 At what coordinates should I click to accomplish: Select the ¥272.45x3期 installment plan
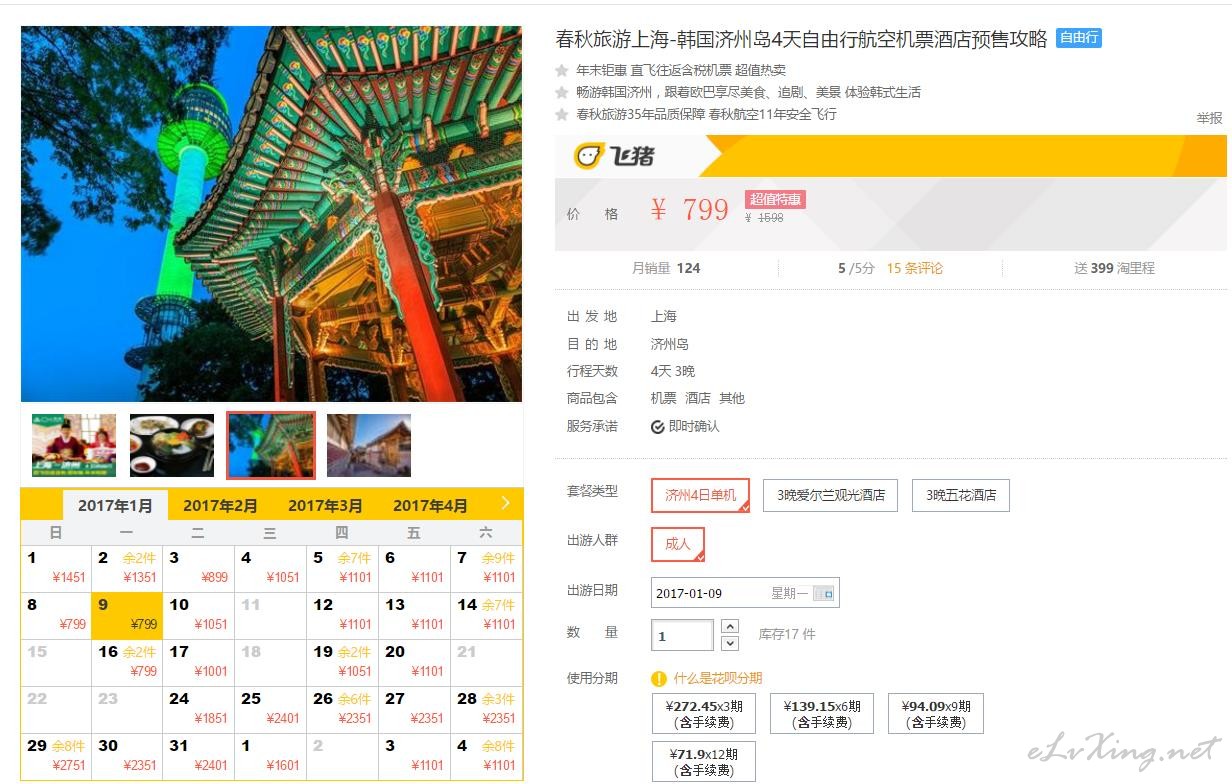(x=706, y=713)
